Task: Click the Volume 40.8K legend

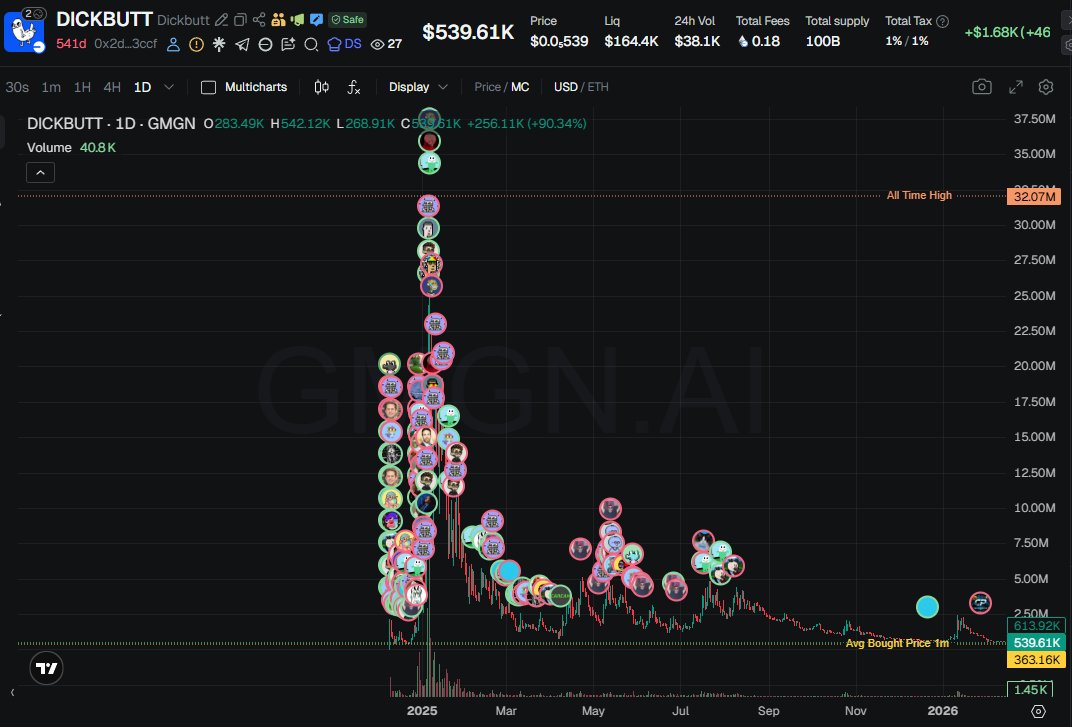Action: coord(71,147)
